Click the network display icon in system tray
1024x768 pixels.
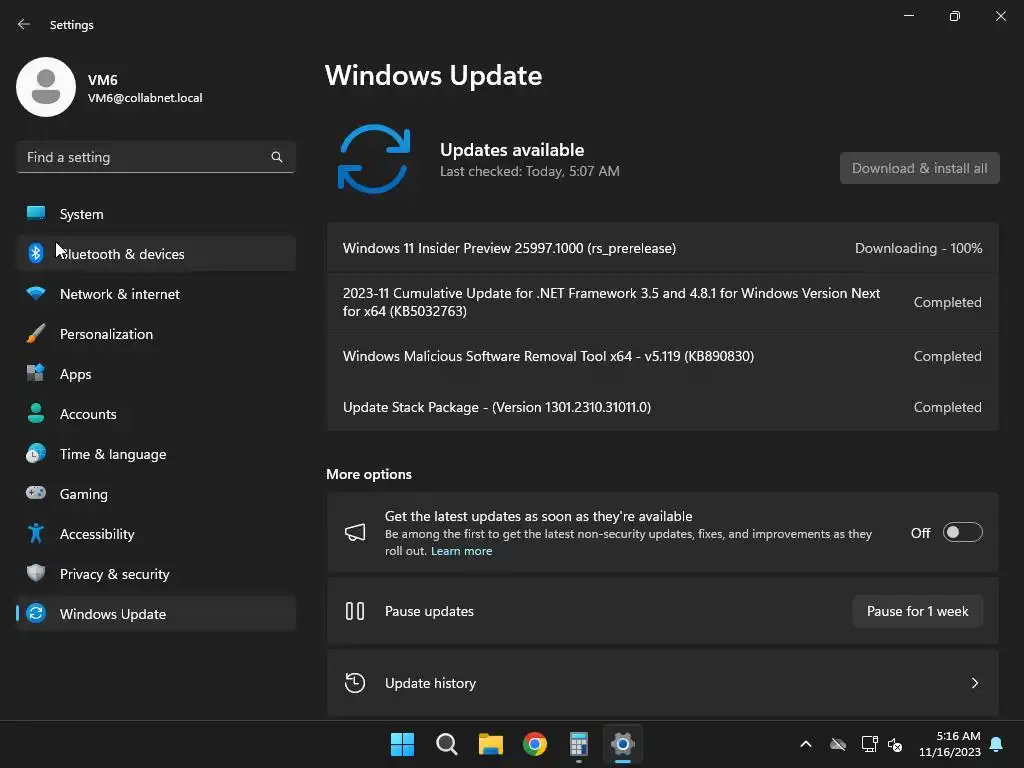869,744
